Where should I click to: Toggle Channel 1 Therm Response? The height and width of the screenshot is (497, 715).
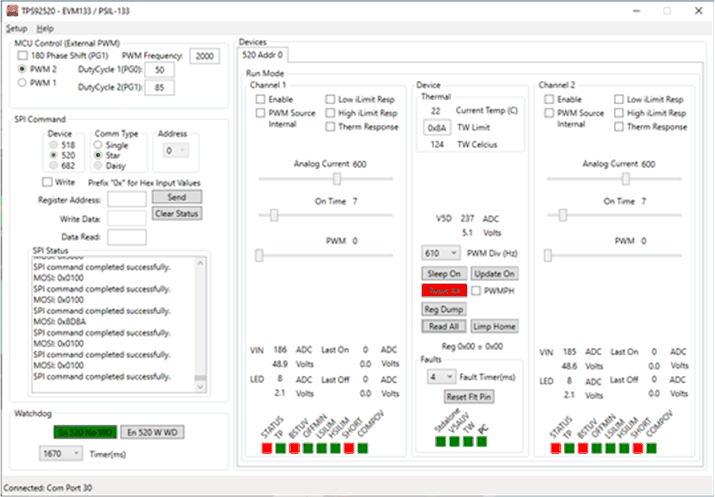click(x=330, y=127)
